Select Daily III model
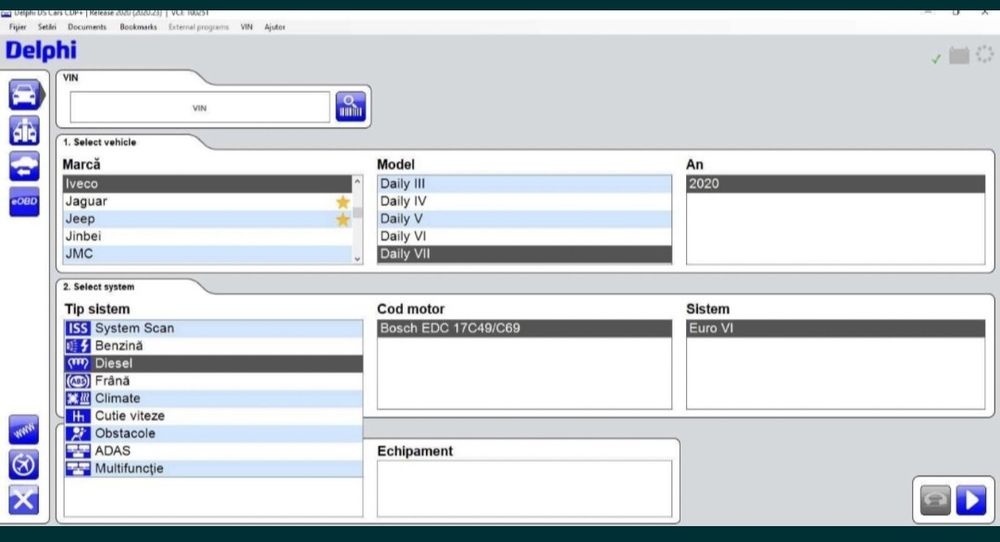 pos(524,184)
